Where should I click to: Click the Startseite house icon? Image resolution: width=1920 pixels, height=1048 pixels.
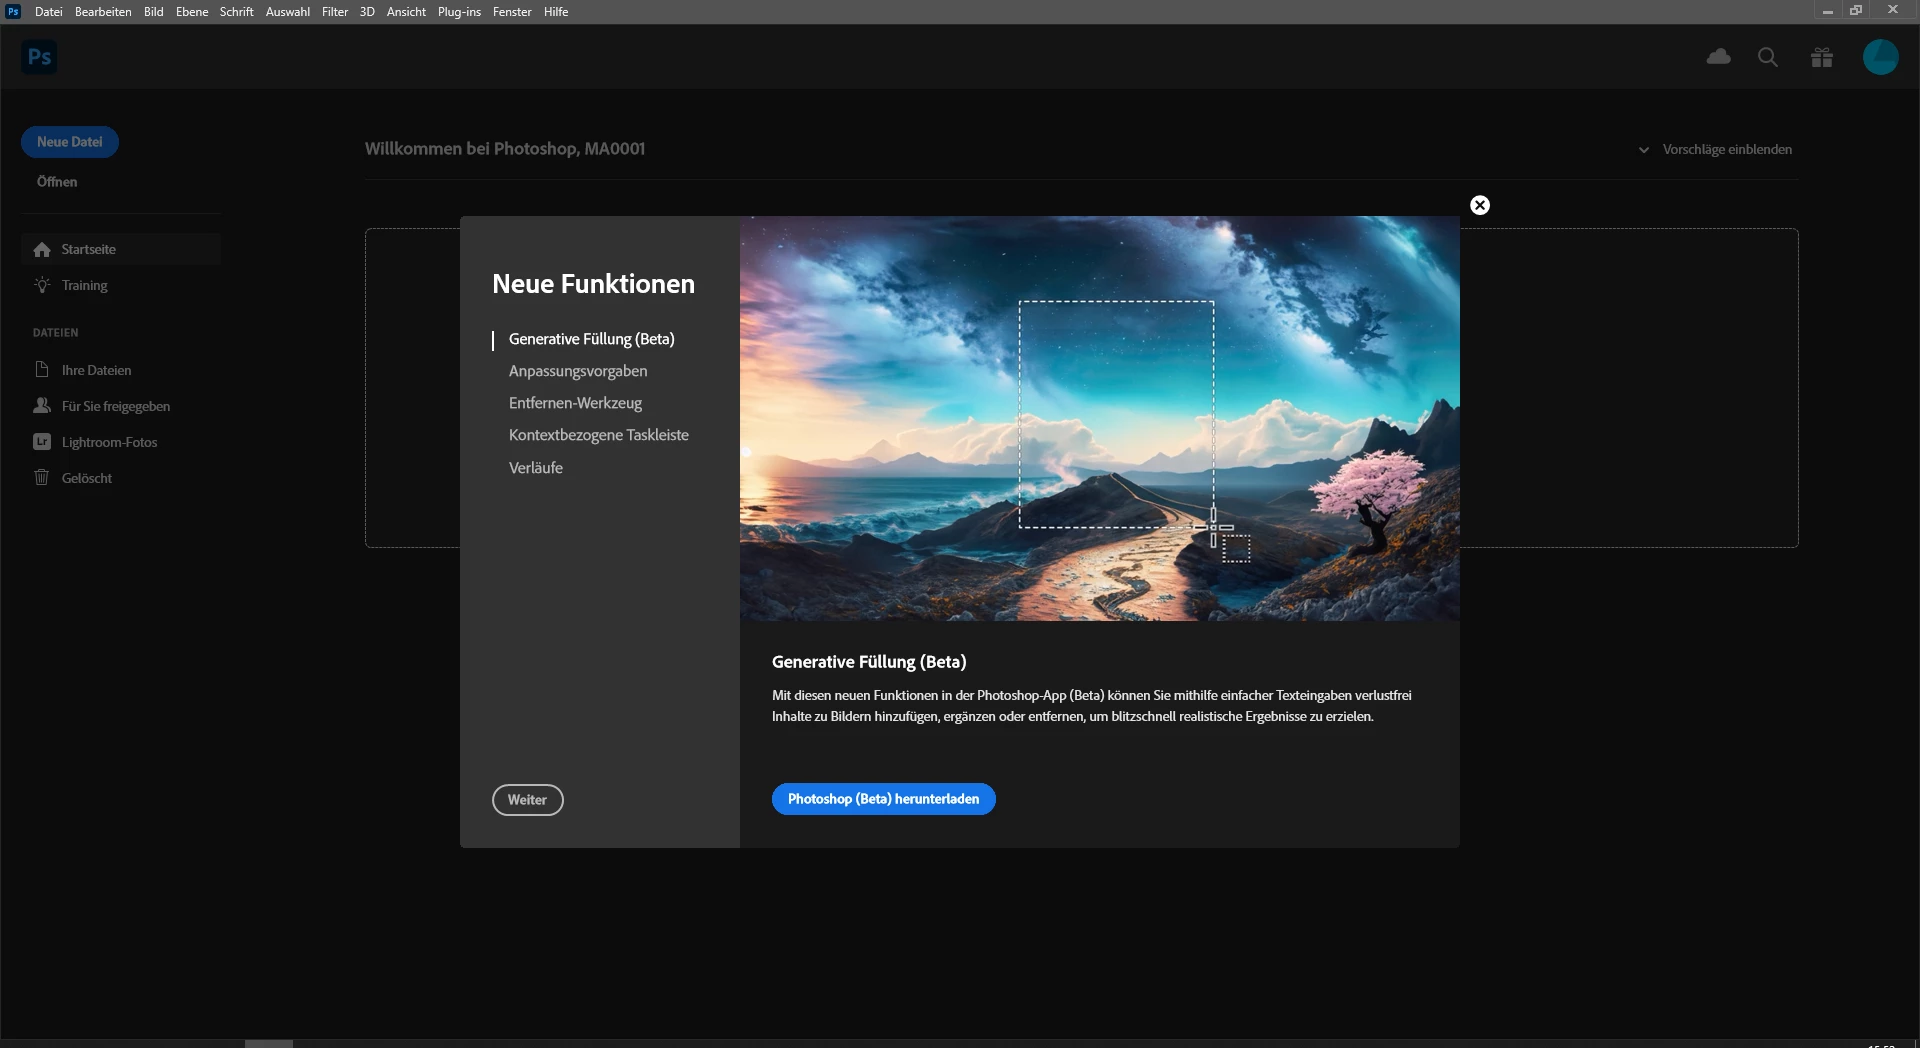point(42,249)
